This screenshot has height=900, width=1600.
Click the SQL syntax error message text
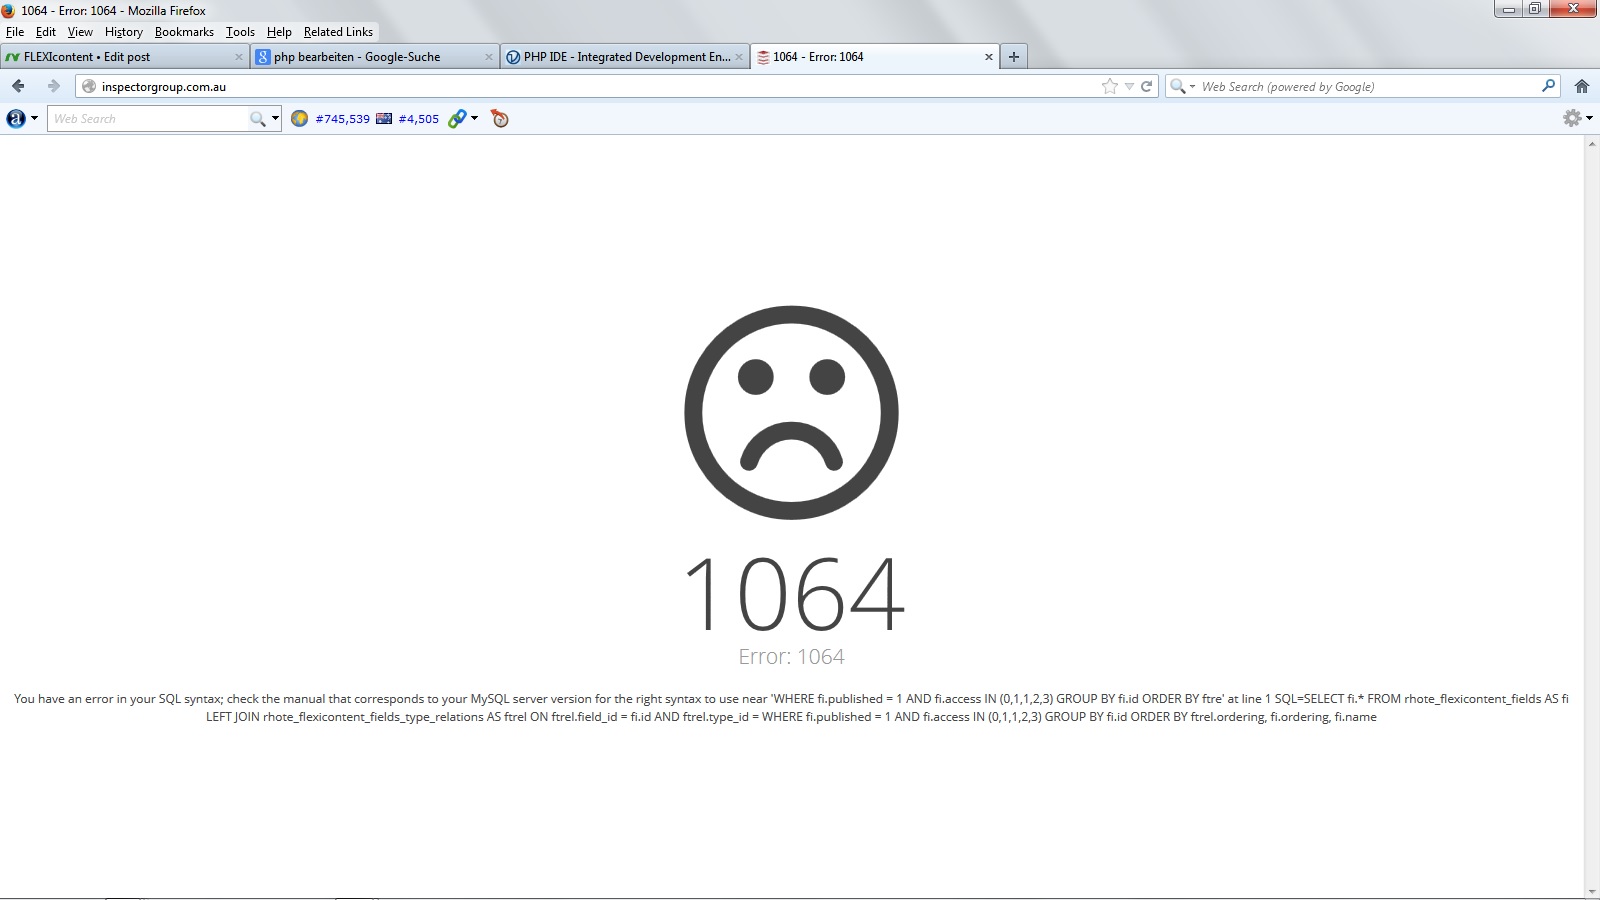pyautogui.click(x=791, y=708)
